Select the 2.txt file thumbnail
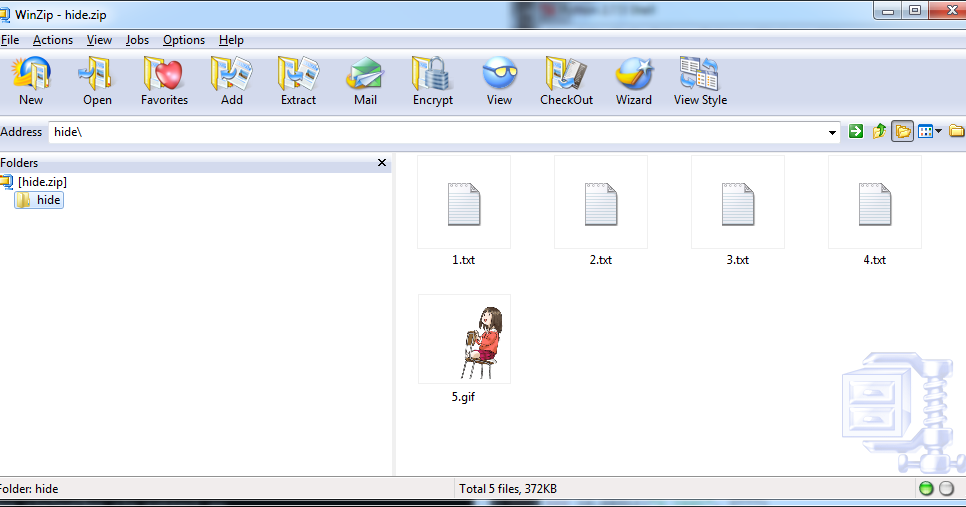 tap(601, 202)
